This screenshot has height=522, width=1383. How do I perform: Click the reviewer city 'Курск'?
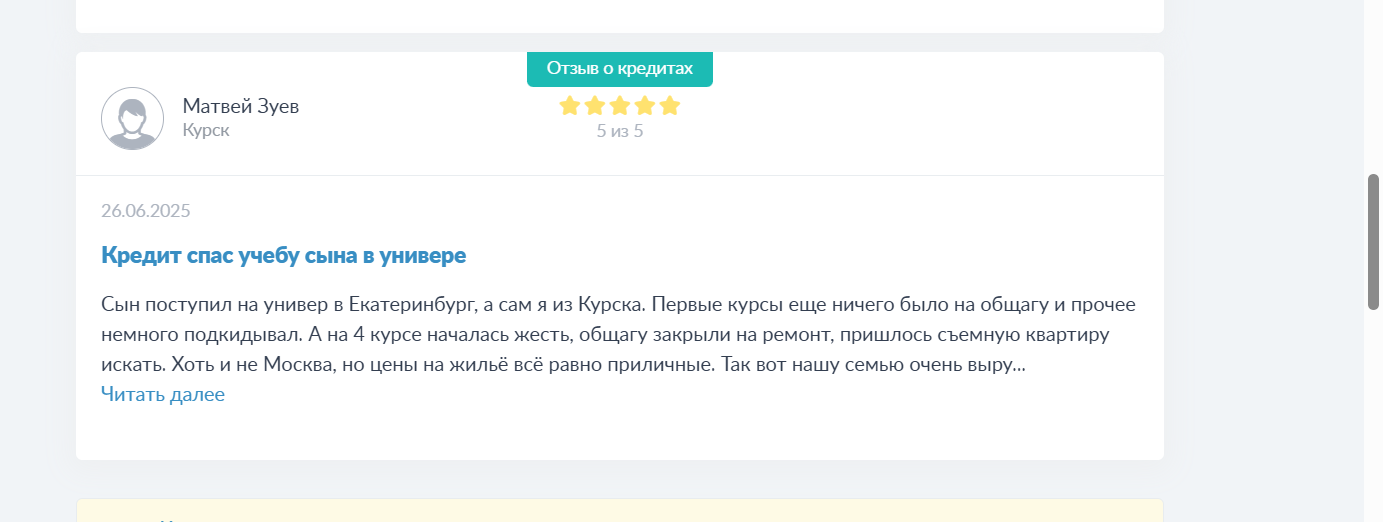pos(206,130)
